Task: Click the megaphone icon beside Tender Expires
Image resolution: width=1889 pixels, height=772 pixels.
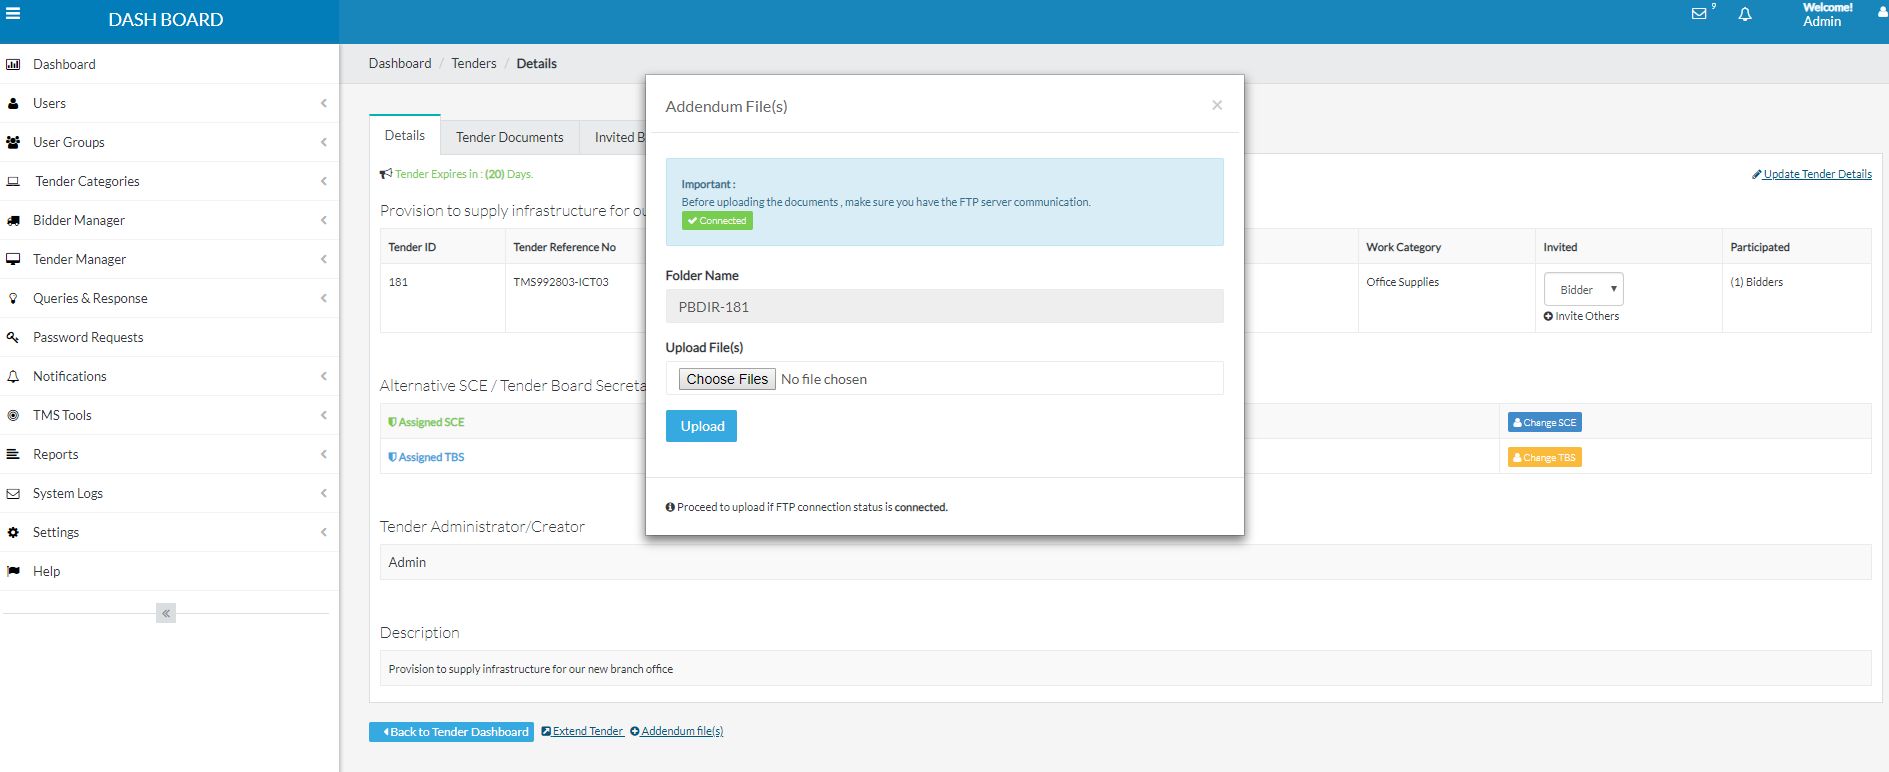Action: tap(385, 174)
